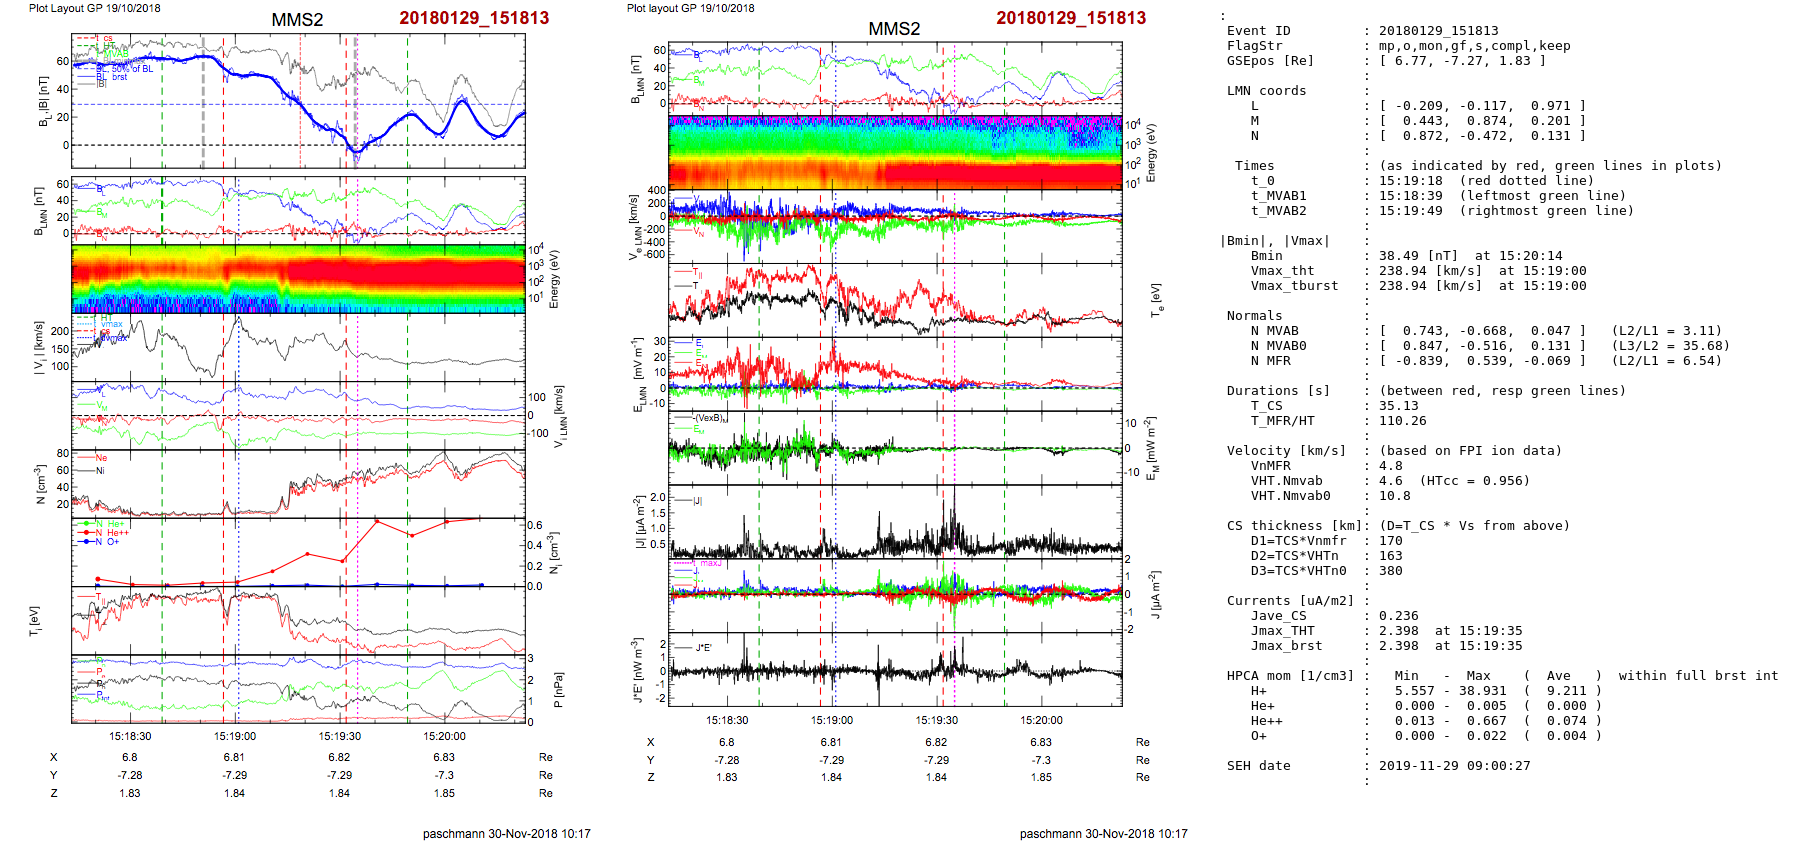Click the 'Currents [uA/m2]' heading
This screenshot has height=841, width=1804.
[1291, 601]
